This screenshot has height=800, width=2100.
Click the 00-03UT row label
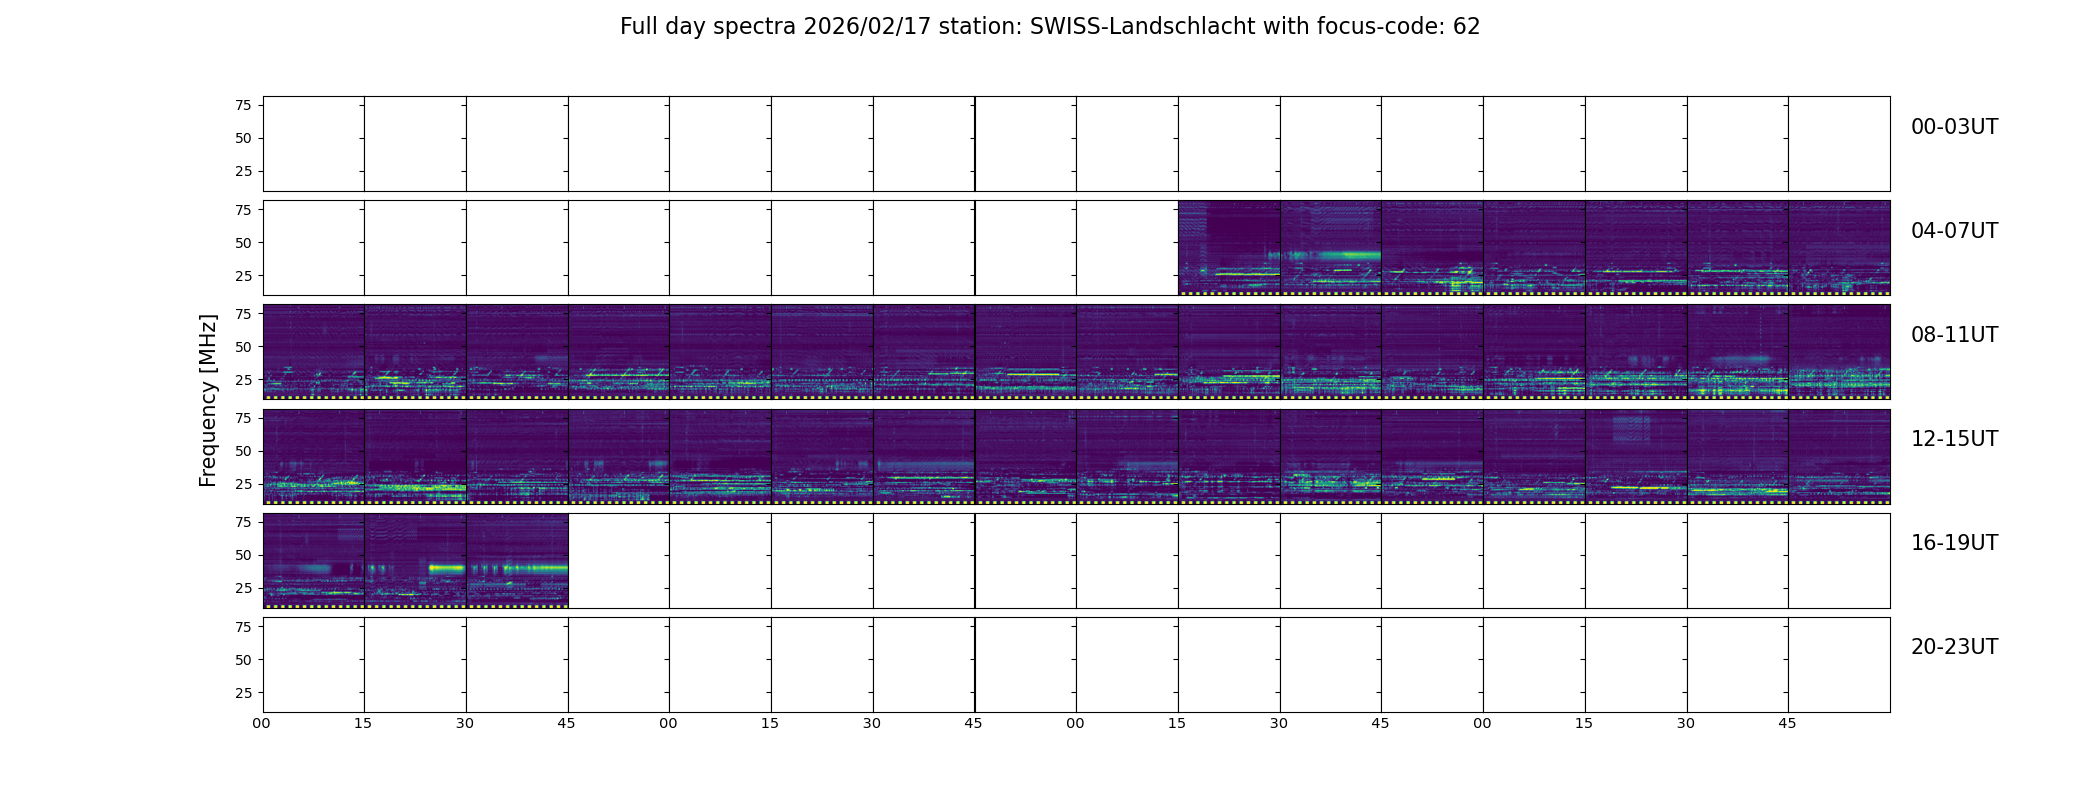point(1954,127)
